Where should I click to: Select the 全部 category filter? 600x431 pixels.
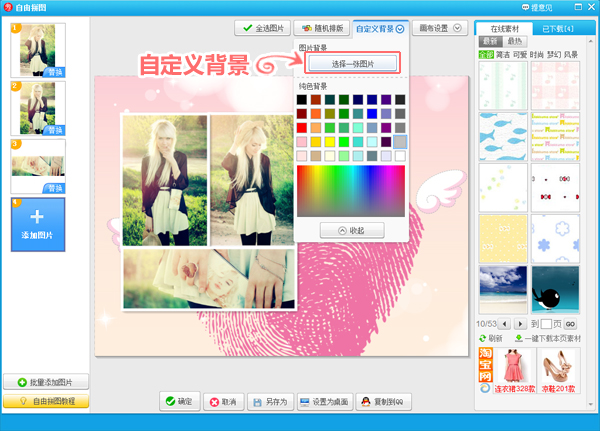coord(486,55)
